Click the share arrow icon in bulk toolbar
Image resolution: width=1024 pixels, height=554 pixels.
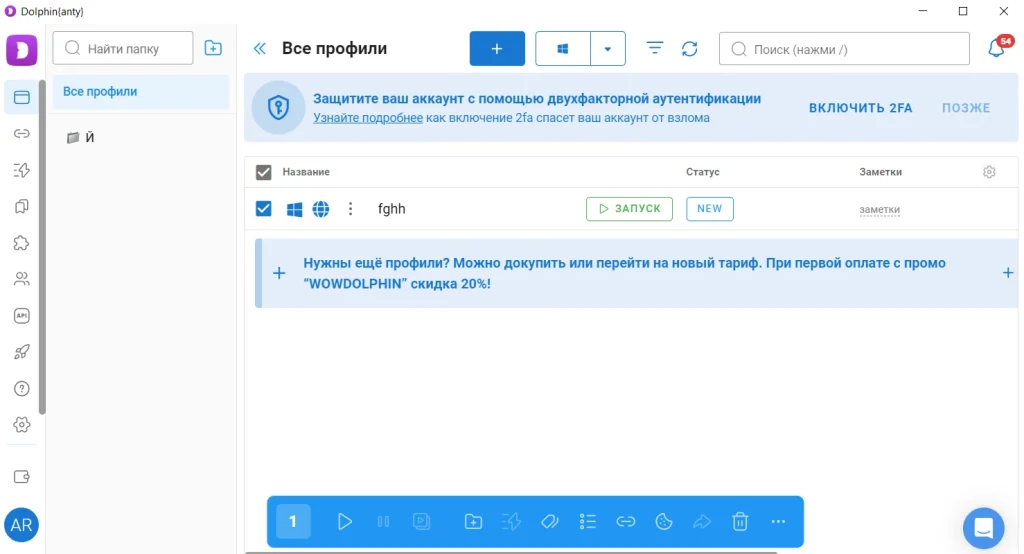[x=702, y=521]
